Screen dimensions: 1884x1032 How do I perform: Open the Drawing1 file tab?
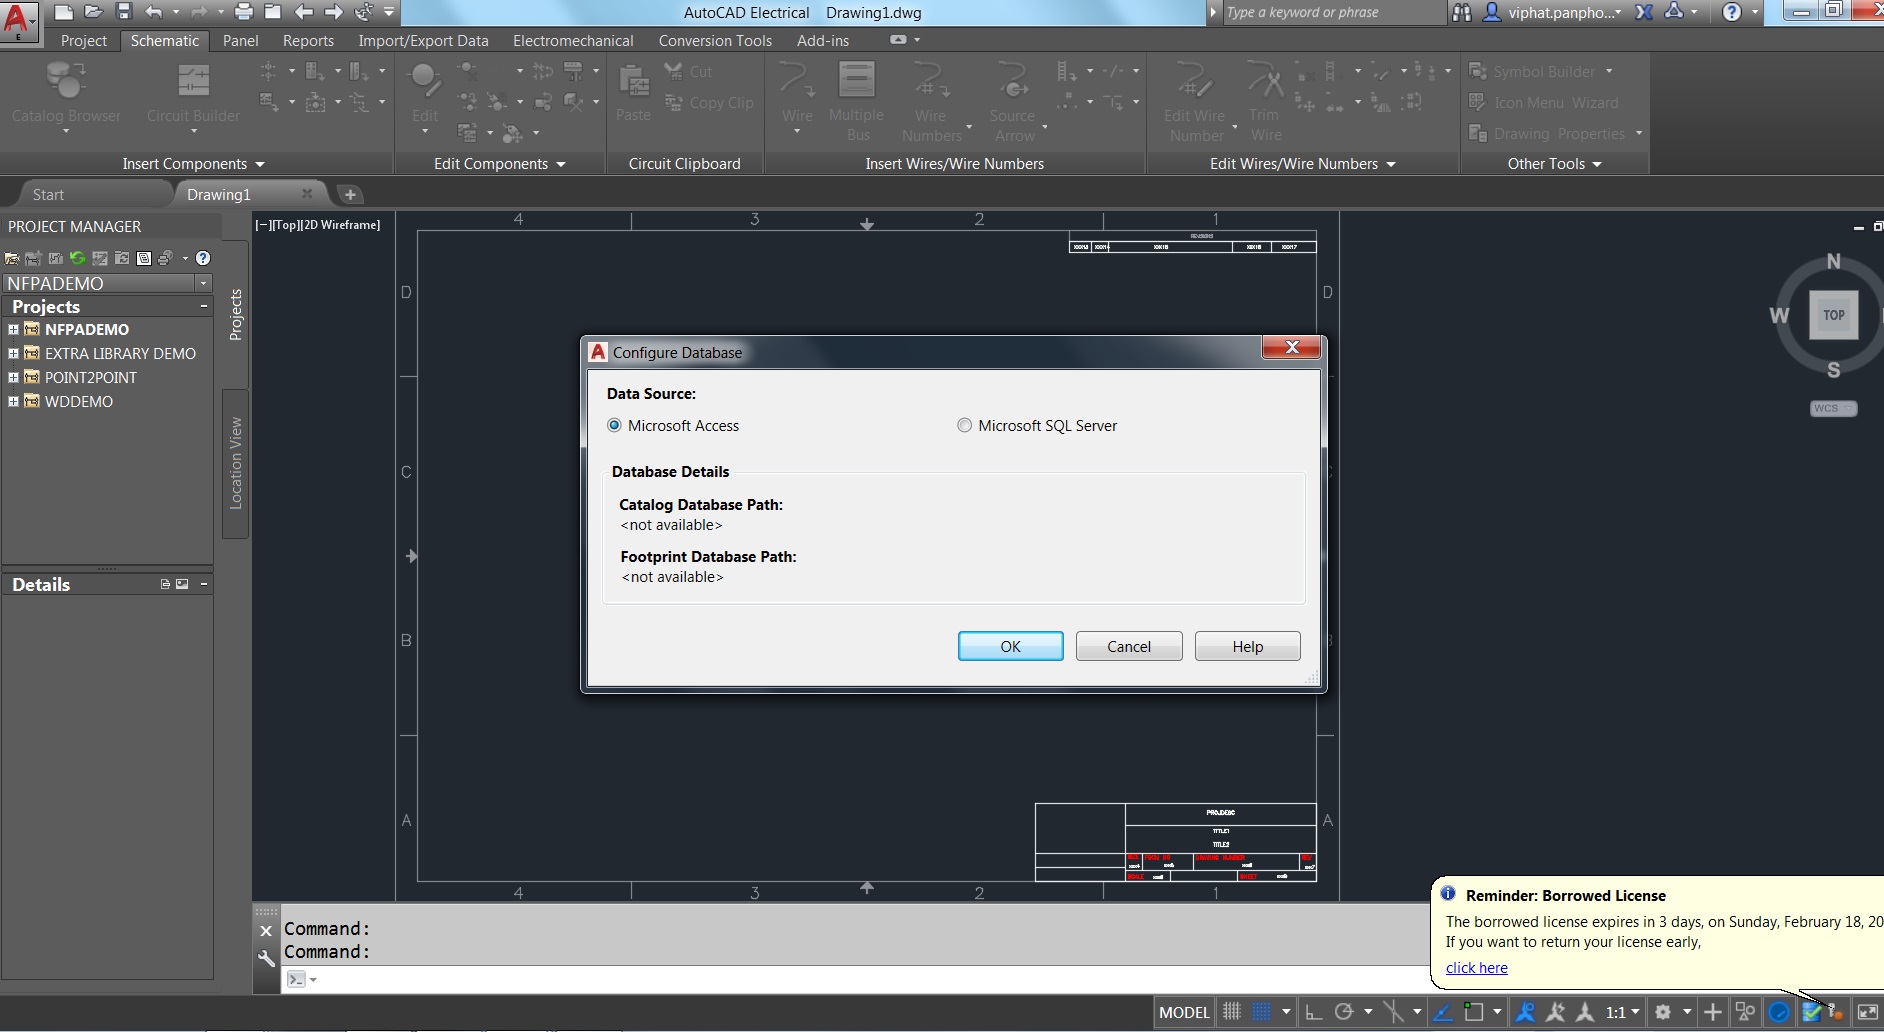coord(220,193)
